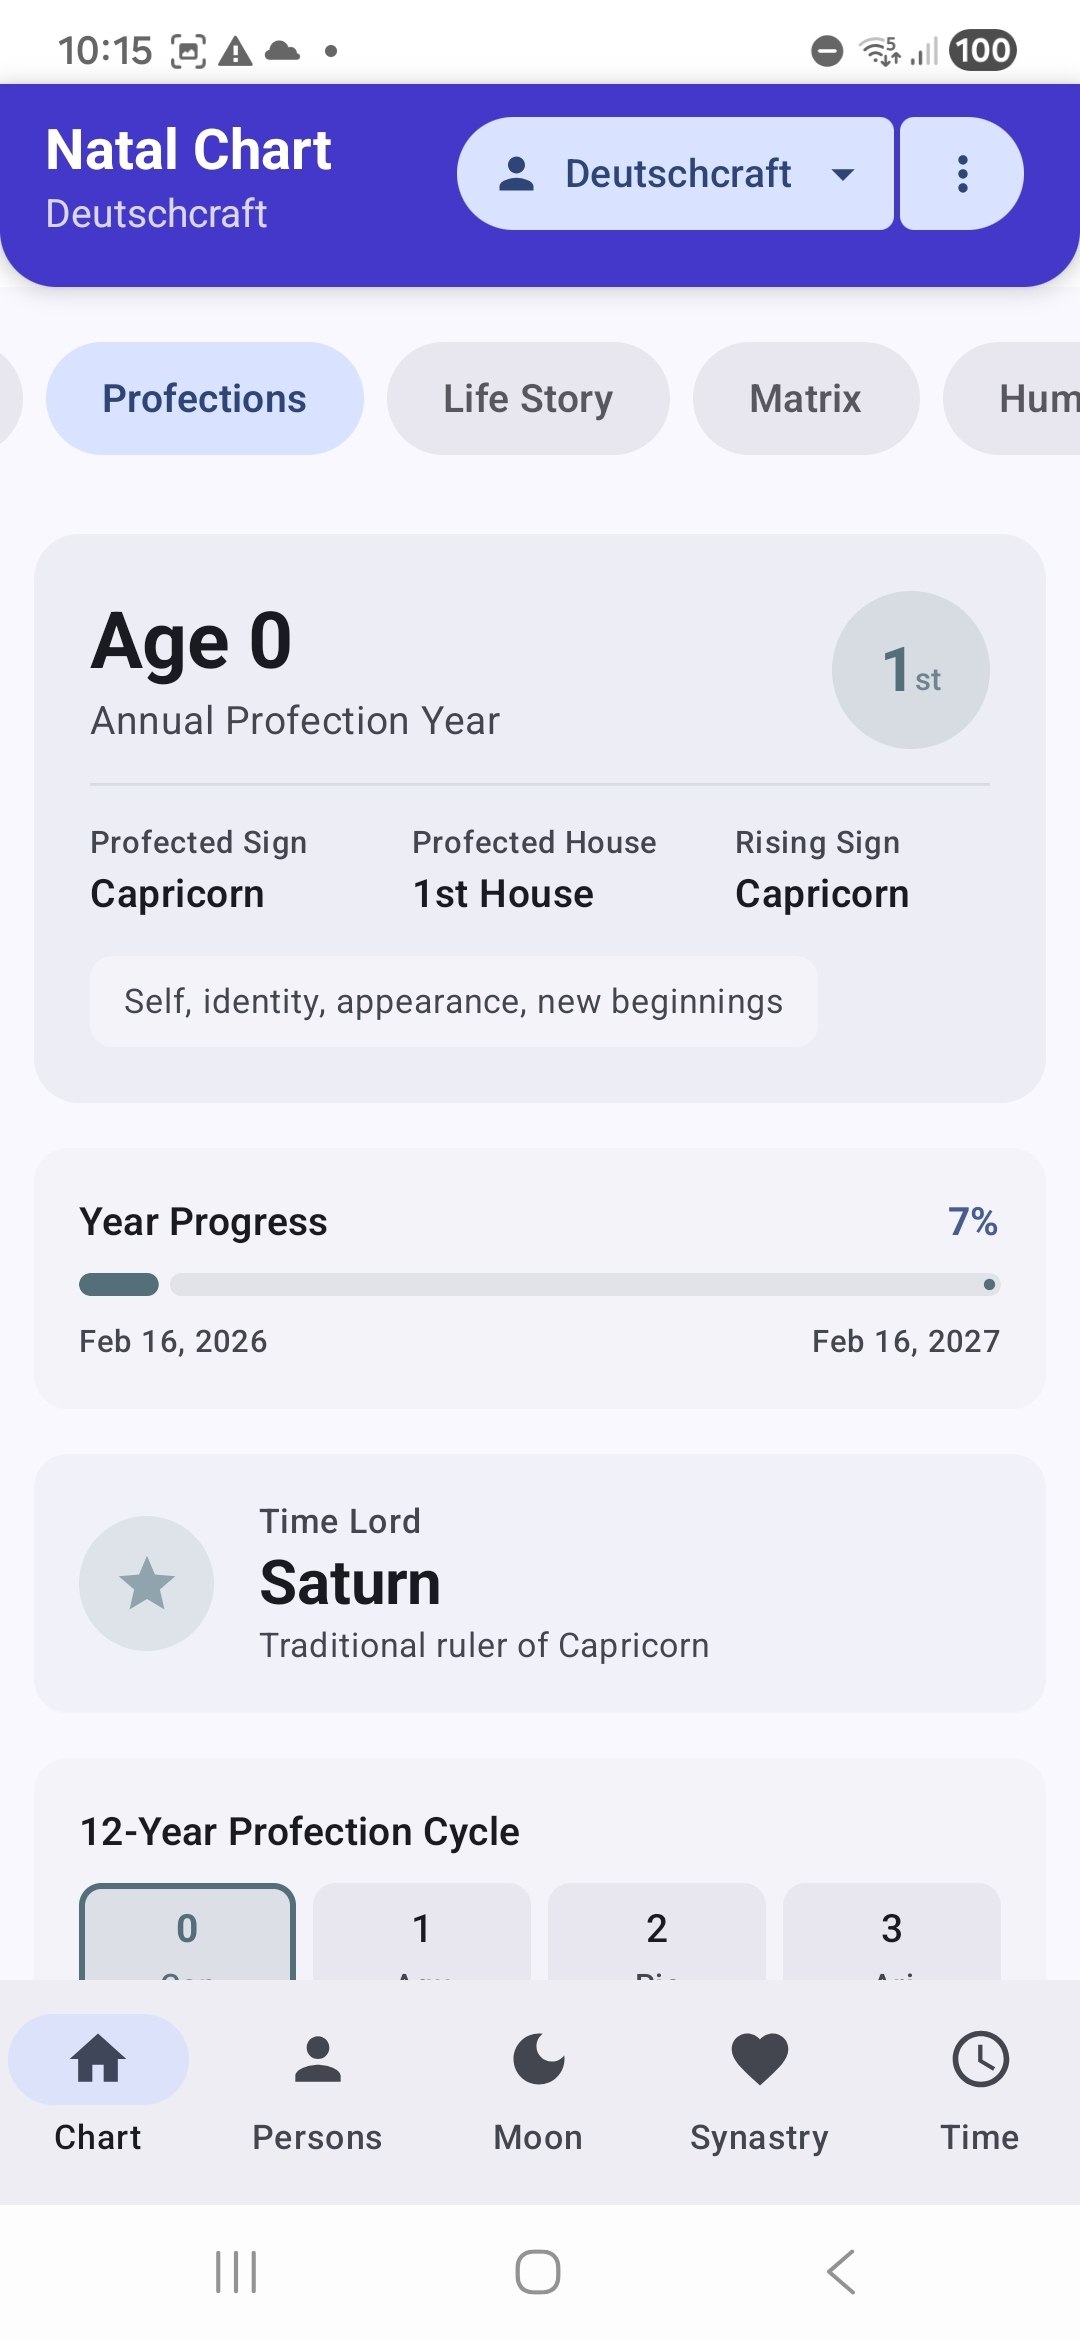Tap the Chart home icon
The image size is (1080, 2340).
click(x=98, y=2060)
